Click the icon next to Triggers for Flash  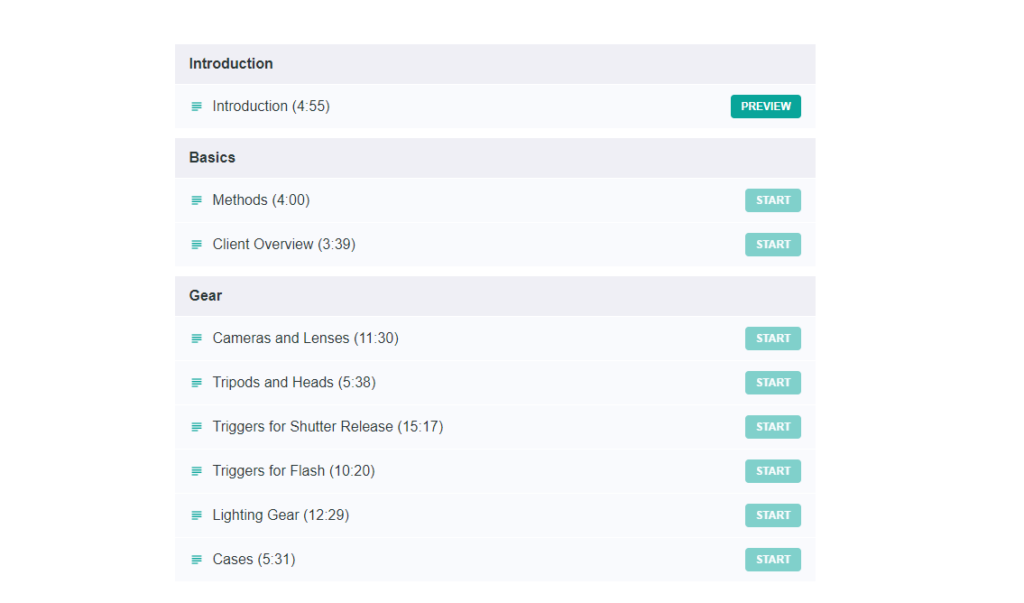pos(197,471)
